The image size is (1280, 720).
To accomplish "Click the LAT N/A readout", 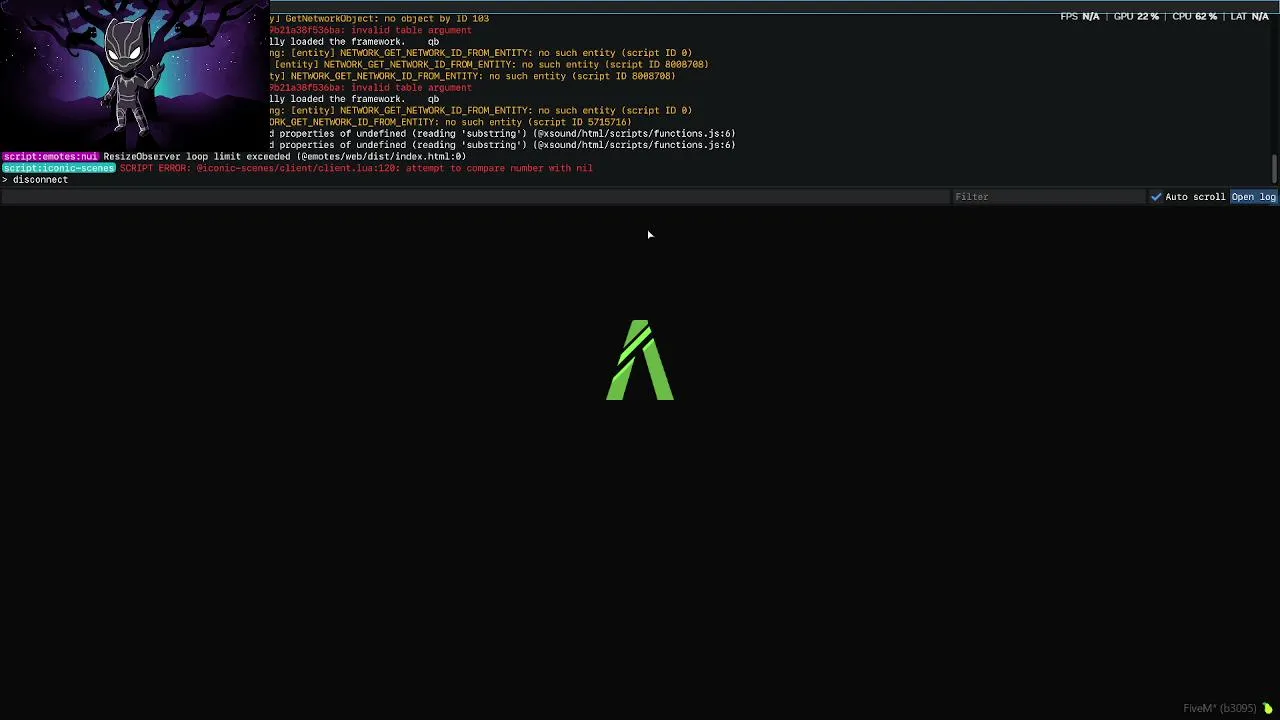I will pos(1250,17).
